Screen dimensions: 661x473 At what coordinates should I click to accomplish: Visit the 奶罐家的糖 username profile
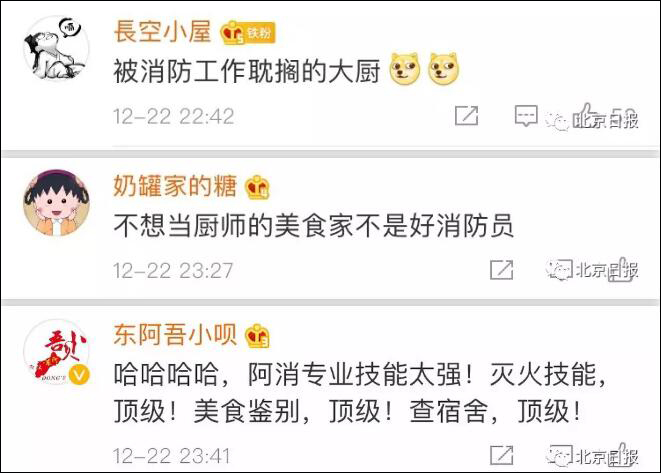(x=175, y=186)
